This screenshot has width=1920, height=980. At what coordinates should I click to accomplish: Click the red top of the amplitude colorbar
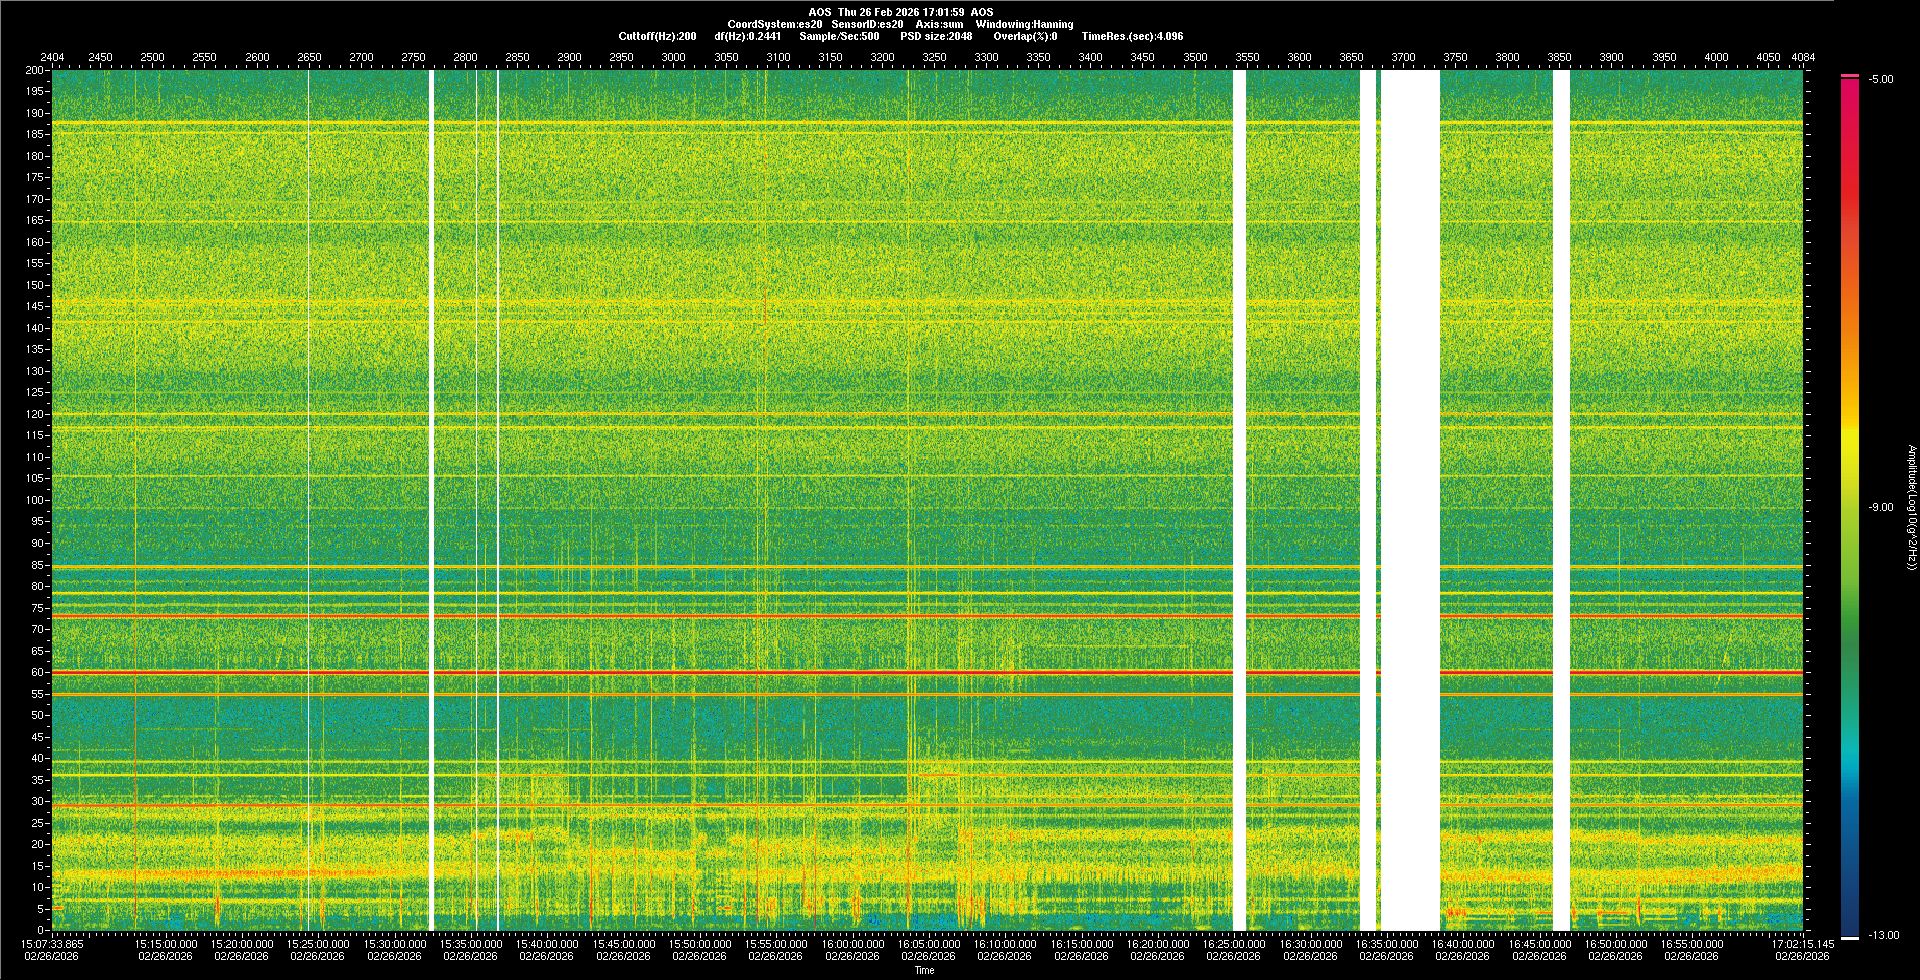(1850, 79)
